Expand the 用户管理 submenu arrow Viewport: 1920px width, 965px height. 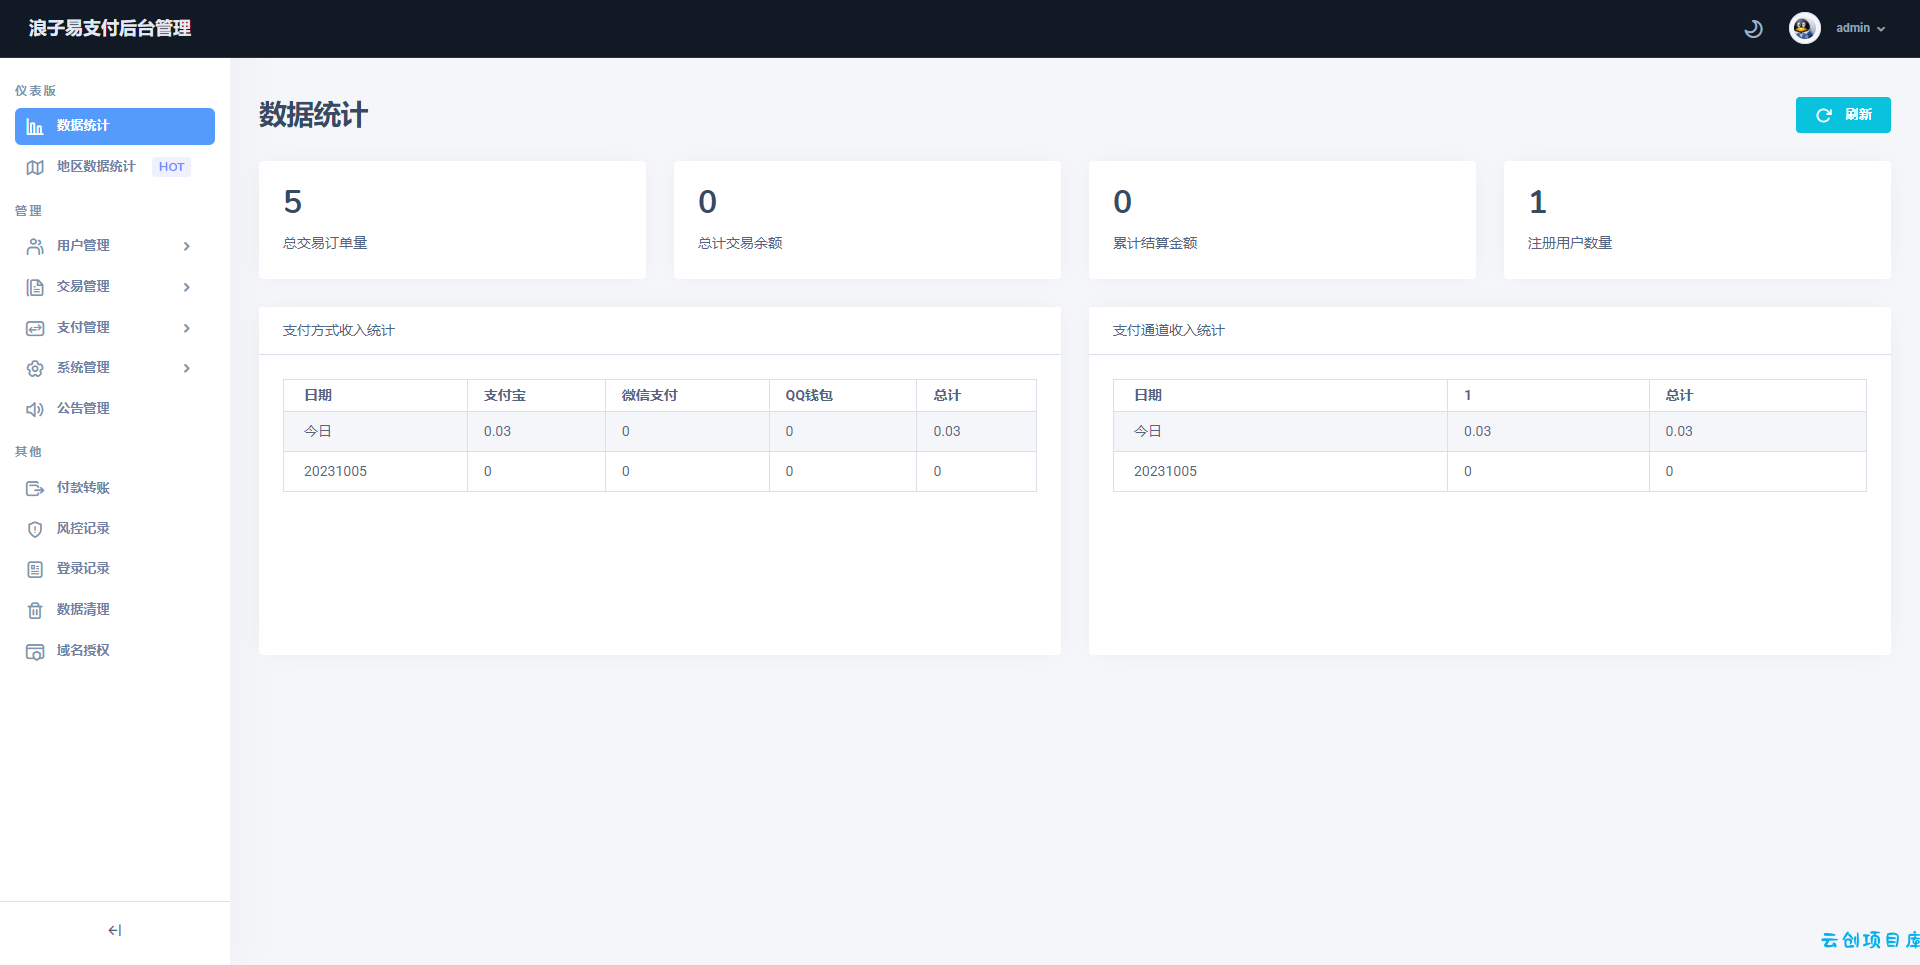point(187,246)
